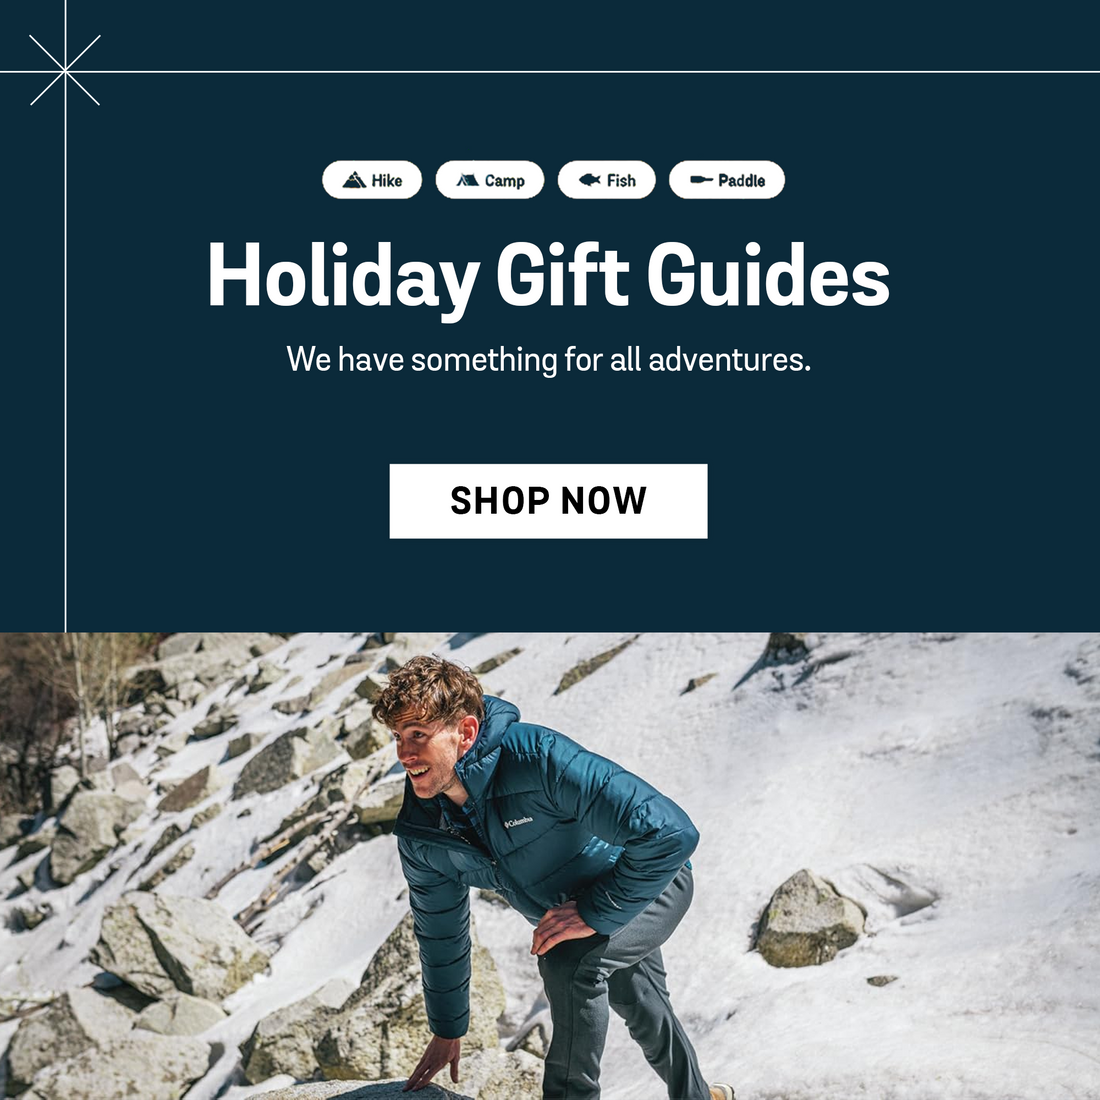Click the hiker's gray pants
1100x1100 pixels.
pos(617,996)
